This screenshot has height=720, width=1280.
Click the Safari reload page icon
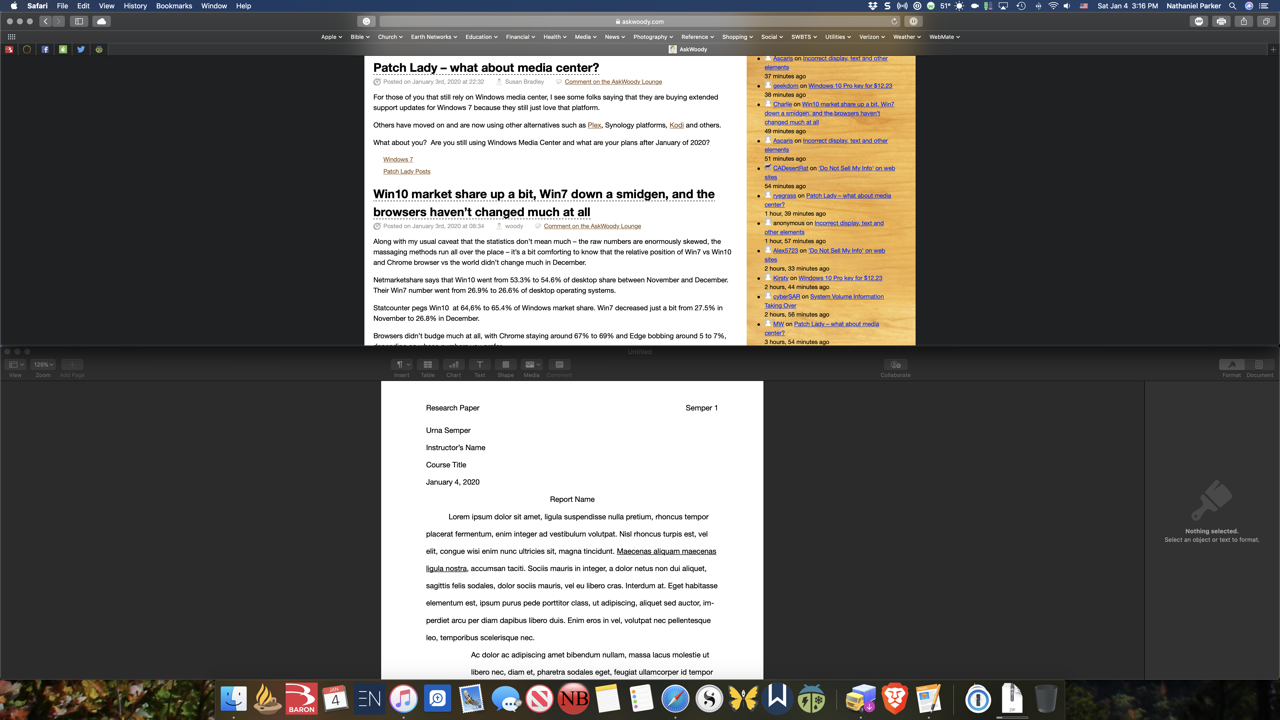click(894, 21)
